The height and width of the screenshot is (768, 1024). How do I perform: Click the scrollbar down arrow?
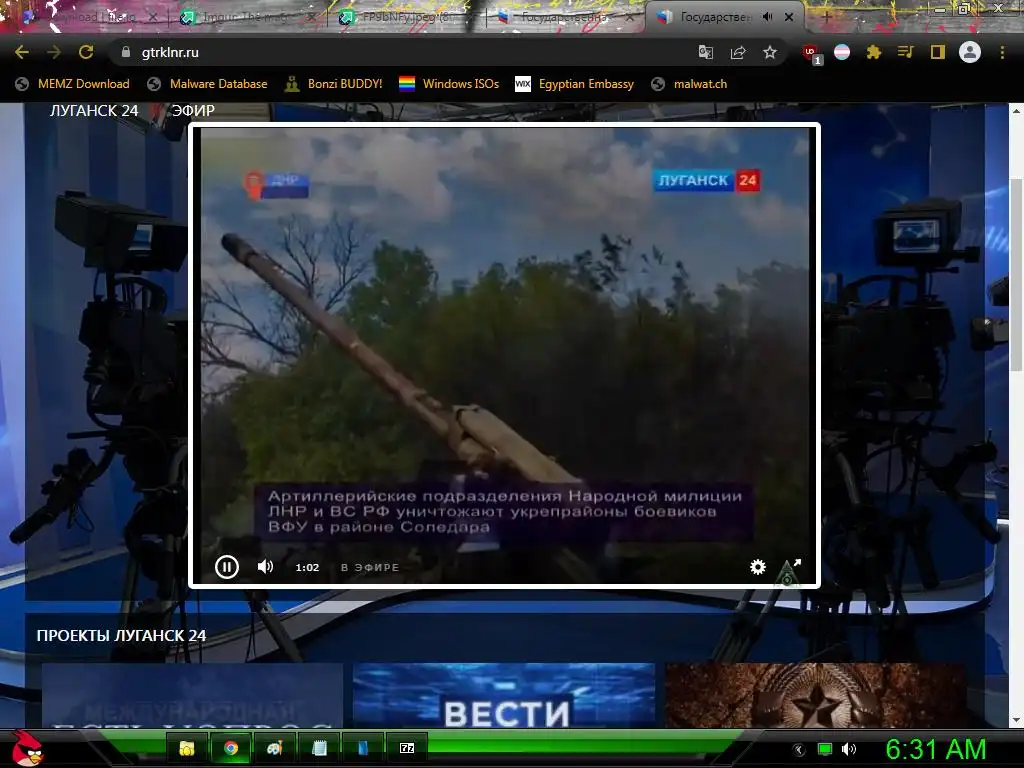coord(1016,720)
